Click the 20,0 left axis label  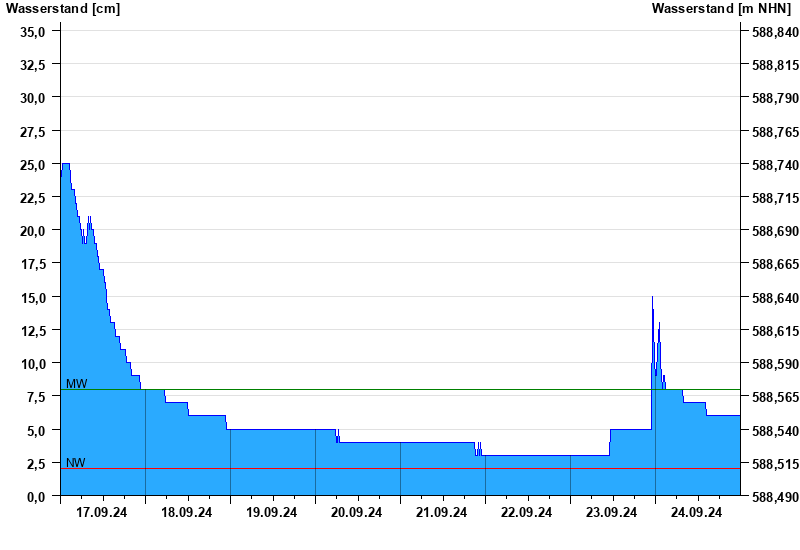[x=33, y=231]
